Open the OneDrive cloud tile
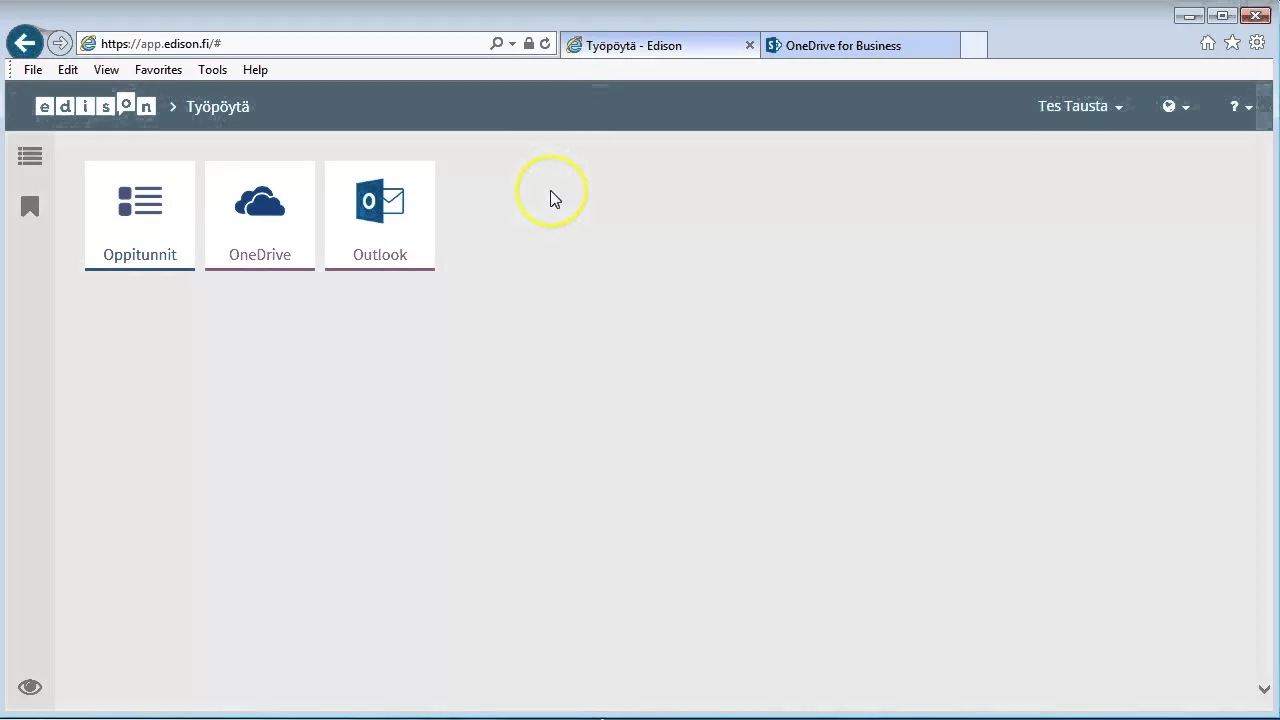Viewport: 1280px width, 720px height. point(260,215)
